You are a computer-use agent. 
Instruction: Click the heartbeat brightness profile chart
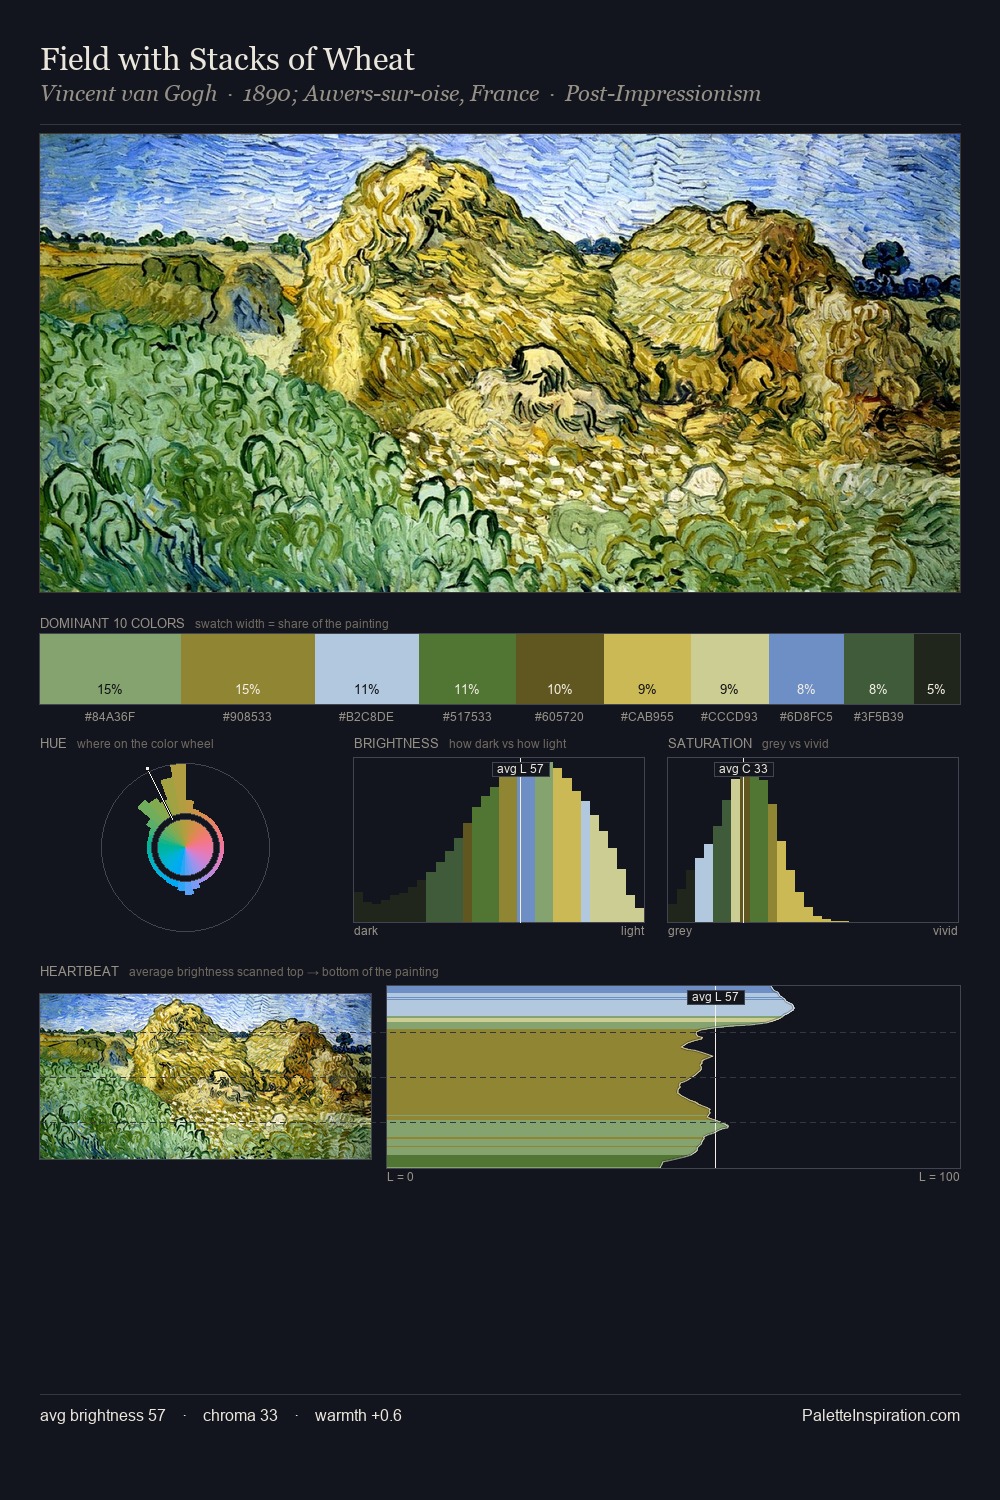tap(673, 1077)
